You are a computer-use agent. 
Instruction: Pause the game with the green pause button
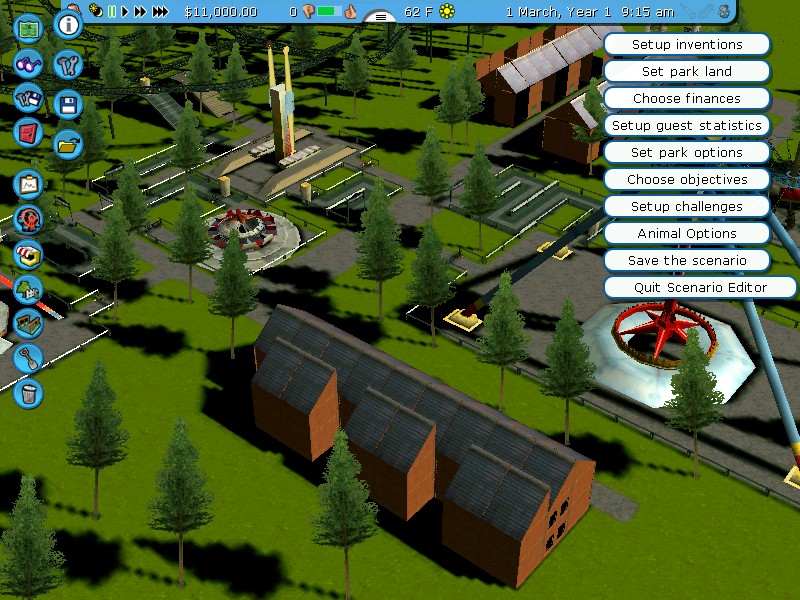point(112,11)
